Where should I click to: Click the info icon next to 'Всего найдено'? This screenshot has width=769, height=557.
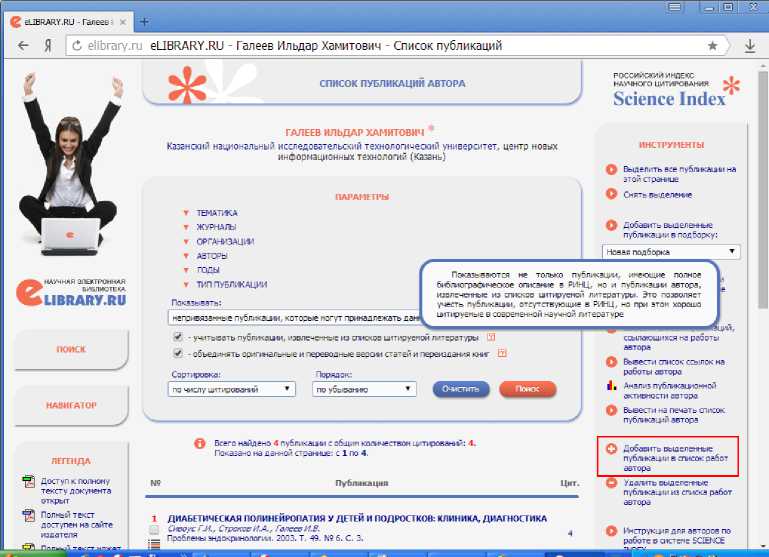[200, 444]
